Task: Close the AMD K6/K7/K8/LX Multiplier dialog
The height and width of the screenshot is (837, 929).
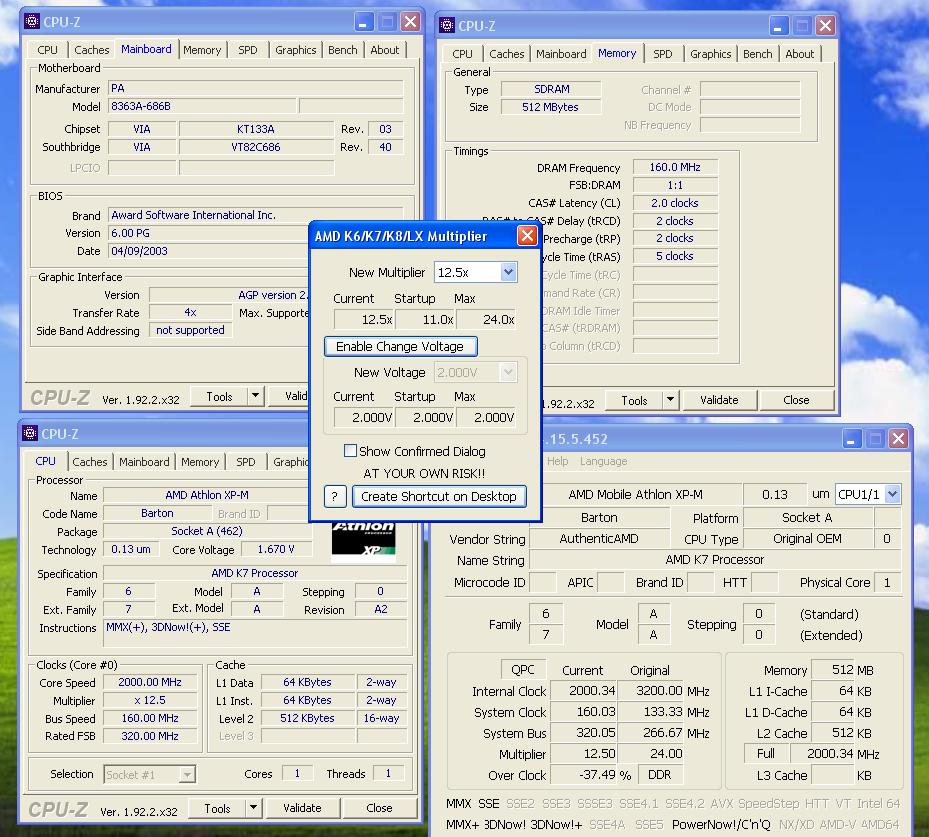Action: click(527, 236)
